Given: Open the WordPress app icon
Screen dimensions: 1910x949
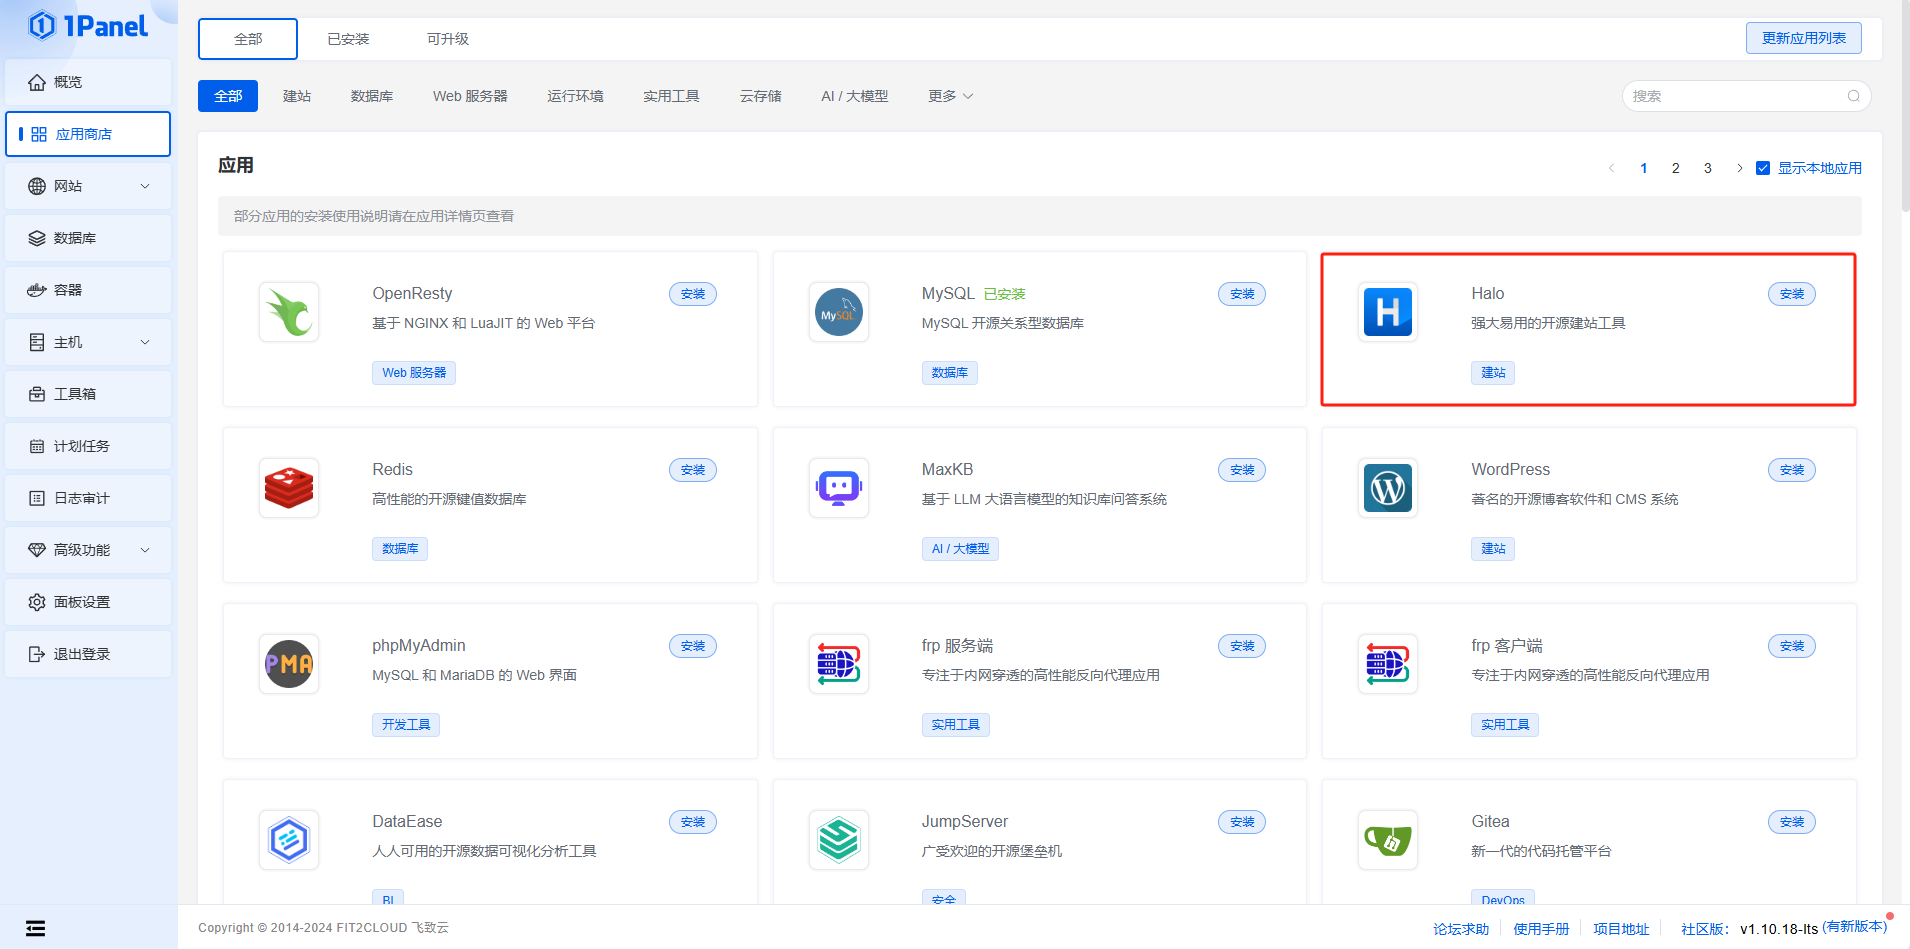Looking at the screenshot, I should click(x=1388, y=488).
